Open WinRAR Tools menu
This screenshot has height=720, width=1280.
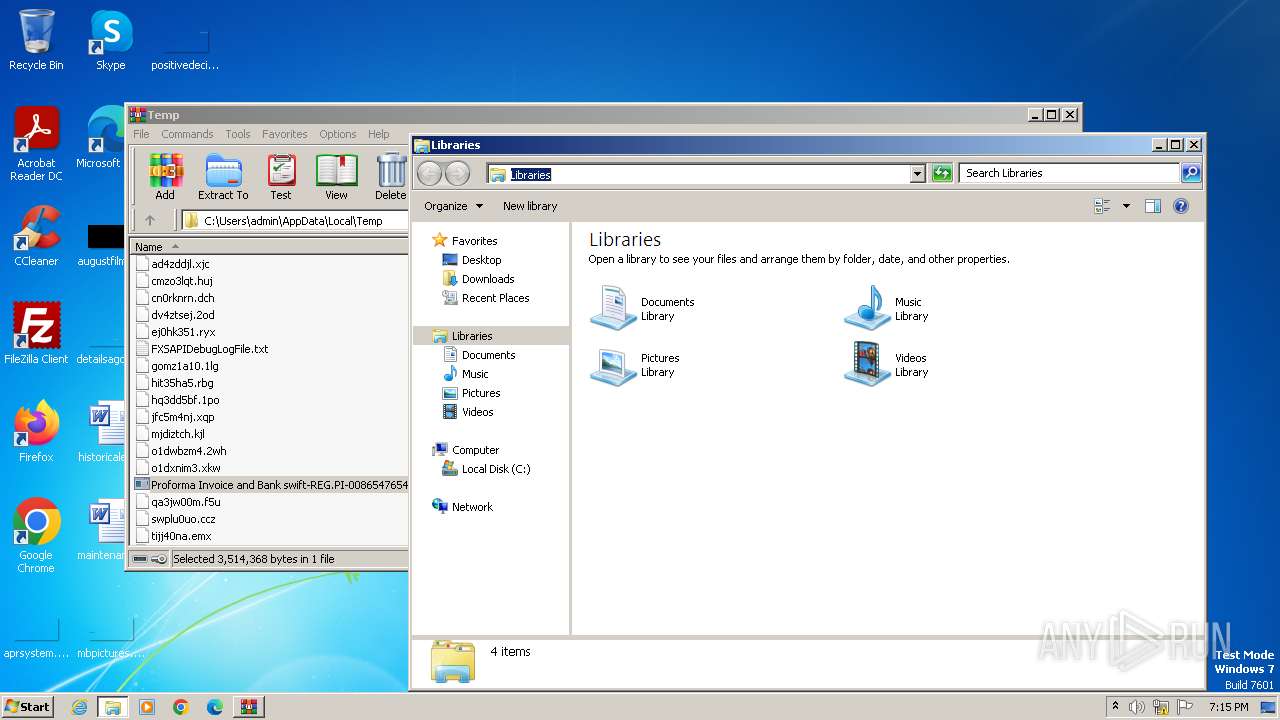point(238,134)
